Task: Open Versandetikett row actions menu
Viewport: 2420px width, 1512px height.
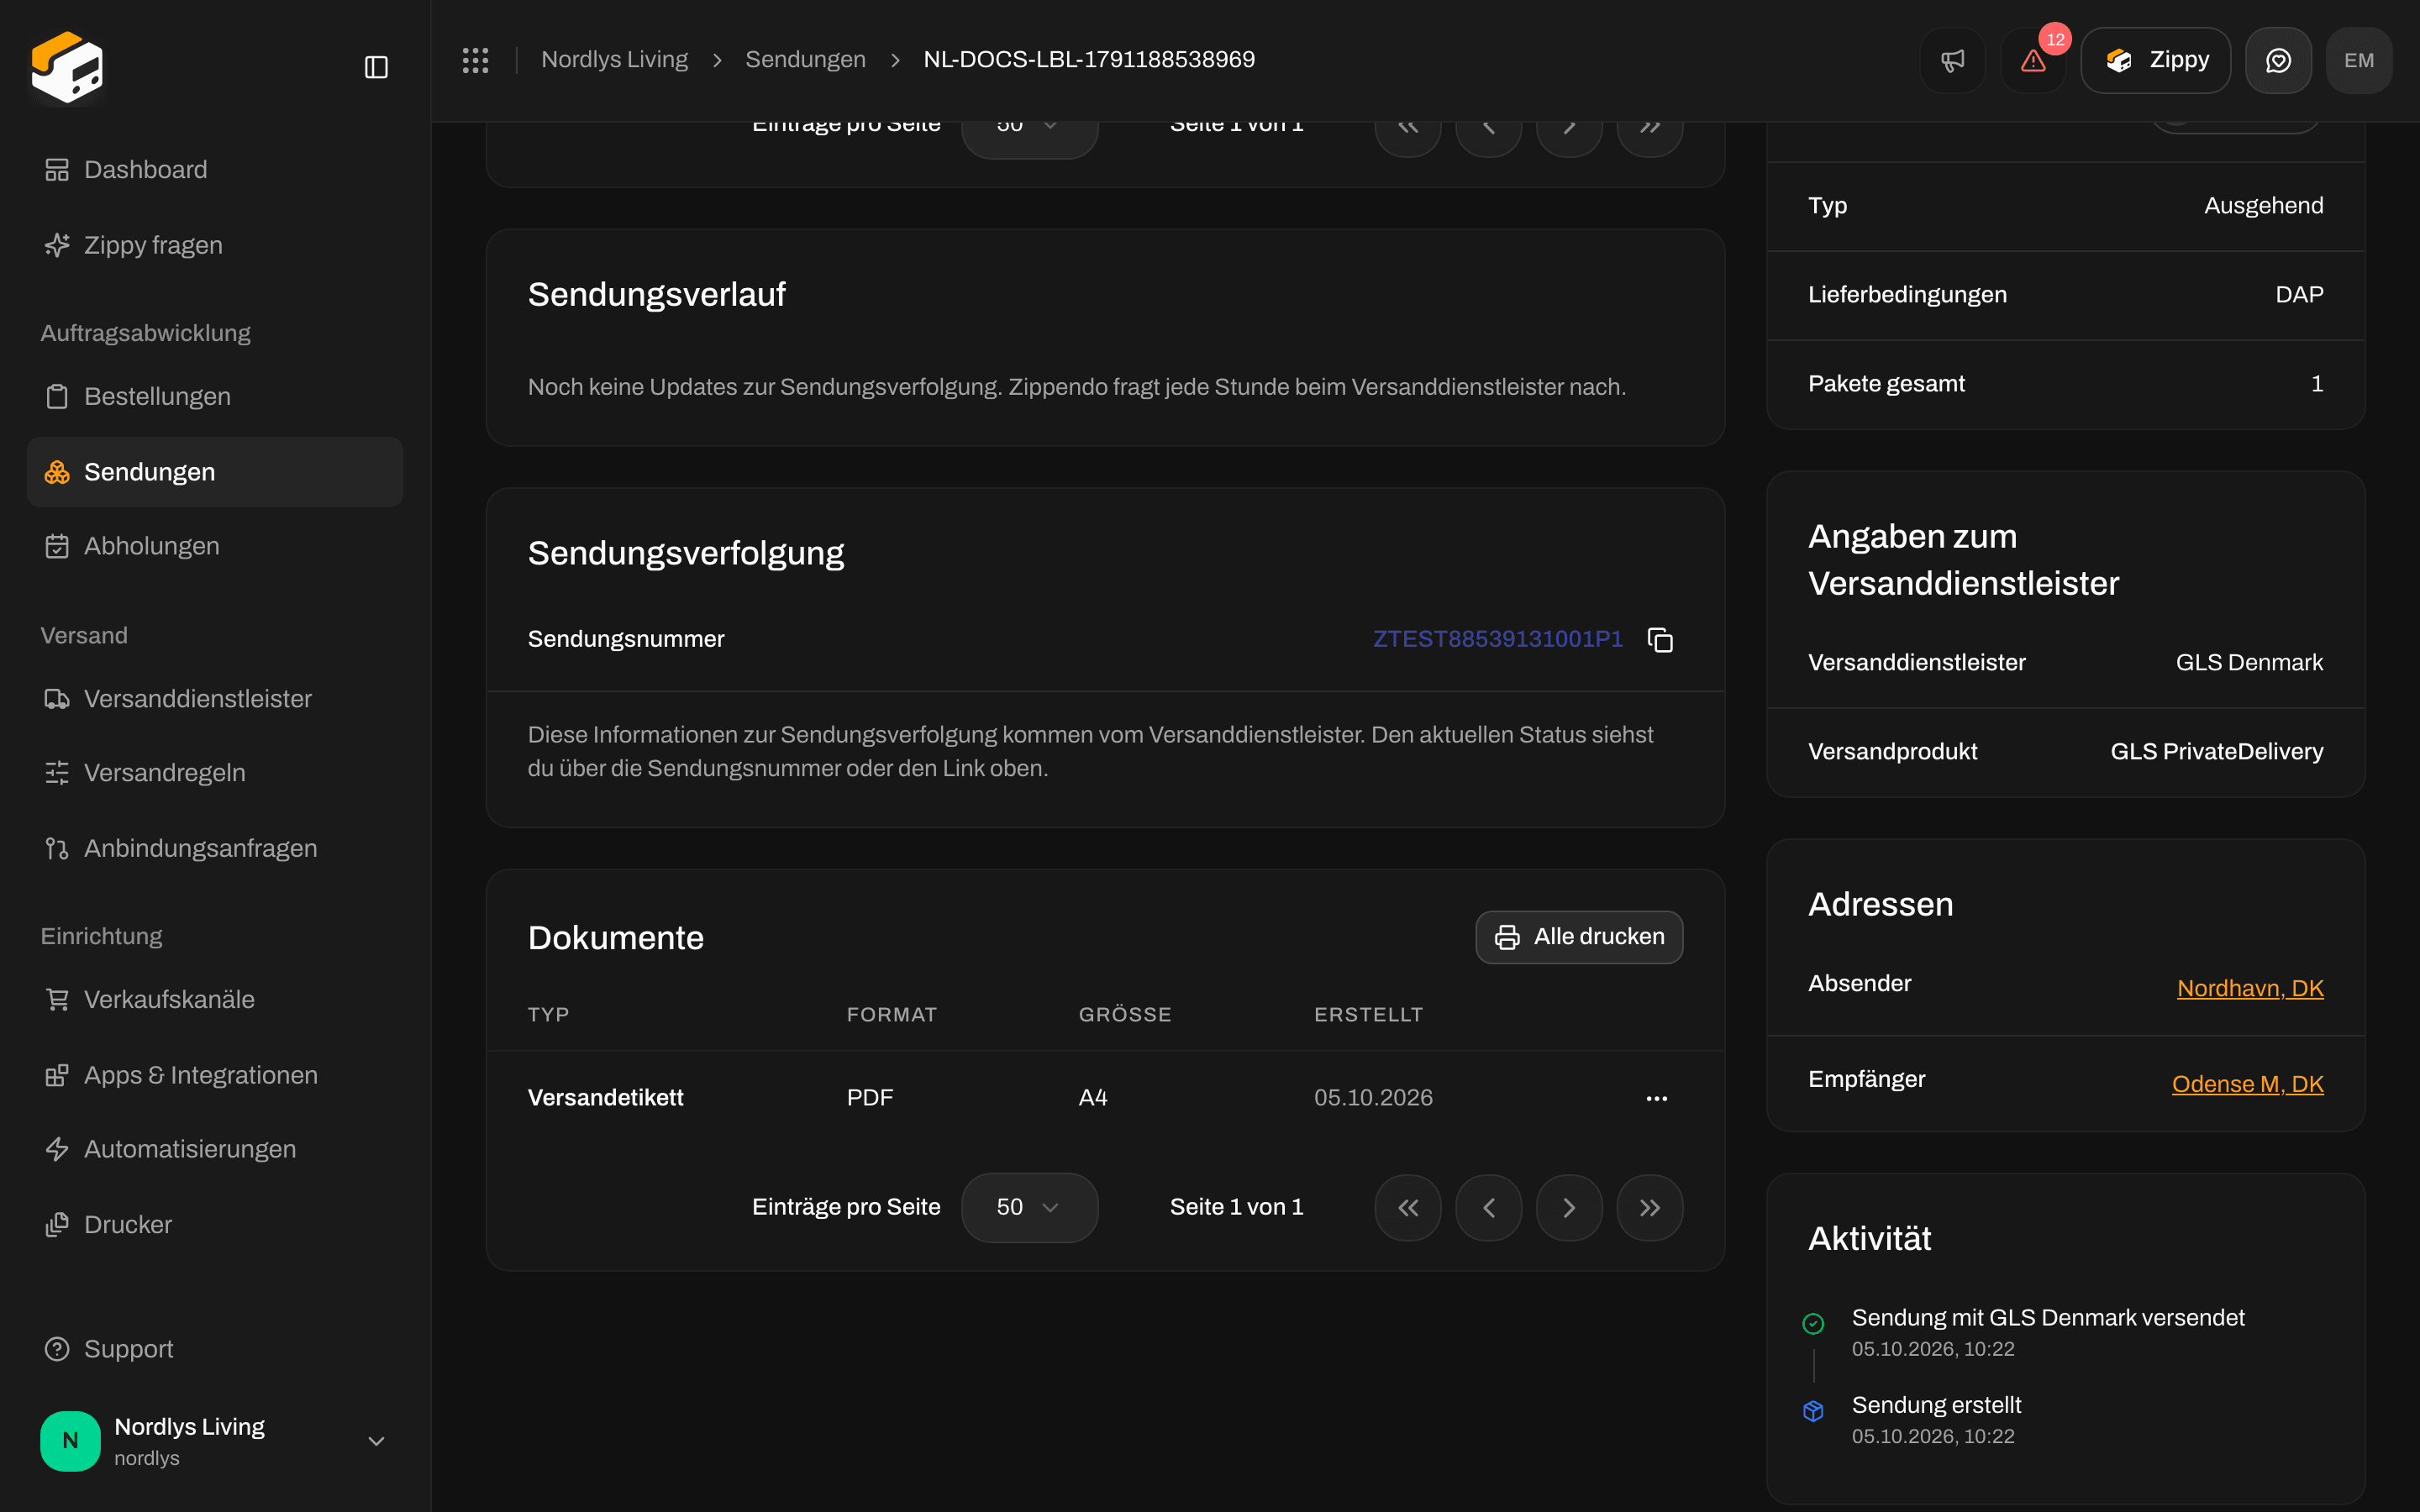Action: pyautogui.click(x=1657, y=1098)
